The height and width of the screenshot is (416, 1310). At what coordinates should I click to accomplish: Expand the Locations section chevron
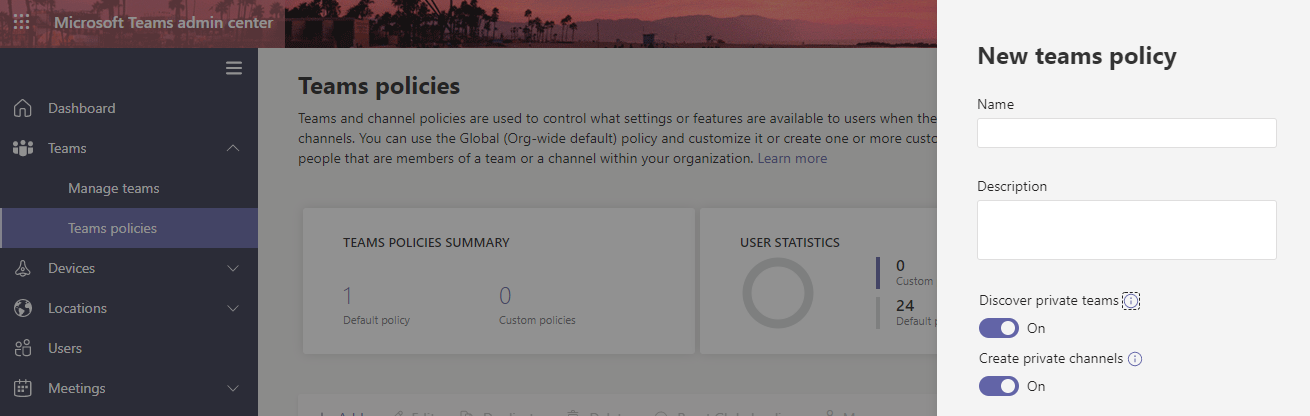click(x=233, y=308)
